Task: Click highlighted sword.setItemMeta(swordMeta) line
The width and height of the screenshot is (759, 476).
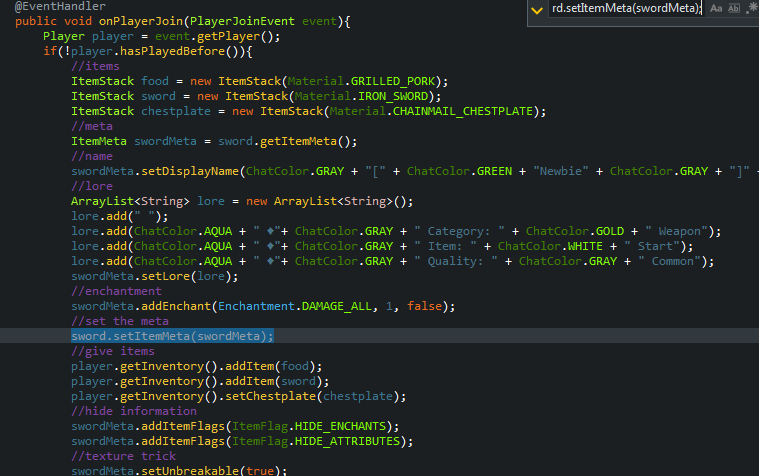Action: tap(172, 337)
